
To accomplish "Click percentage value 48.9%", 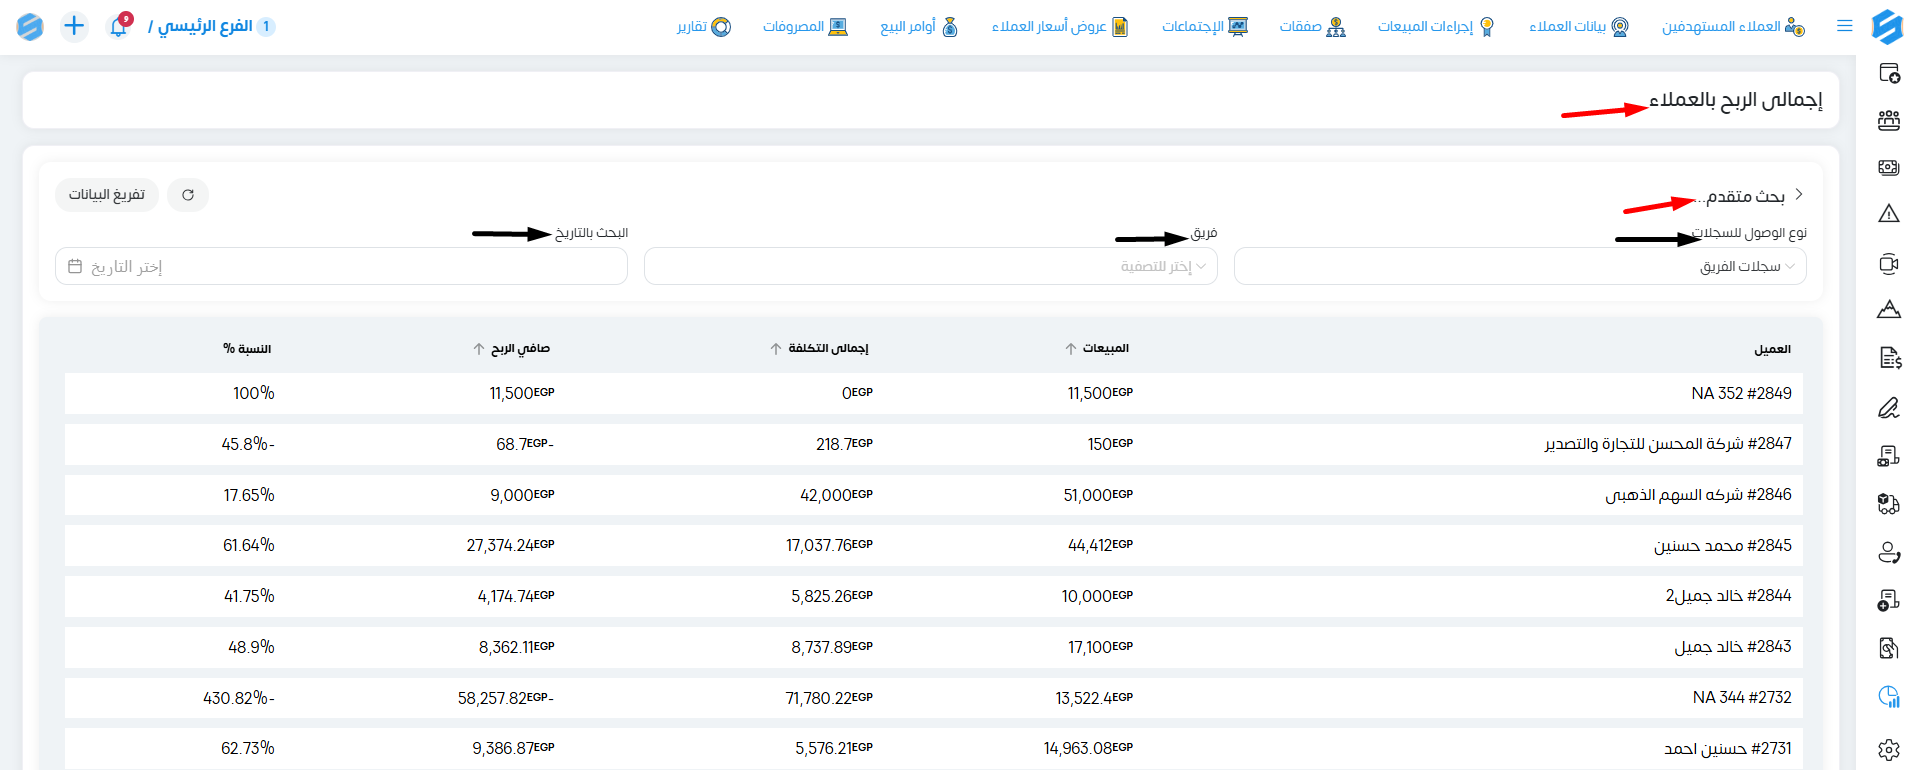I will (x=251, y=647).
